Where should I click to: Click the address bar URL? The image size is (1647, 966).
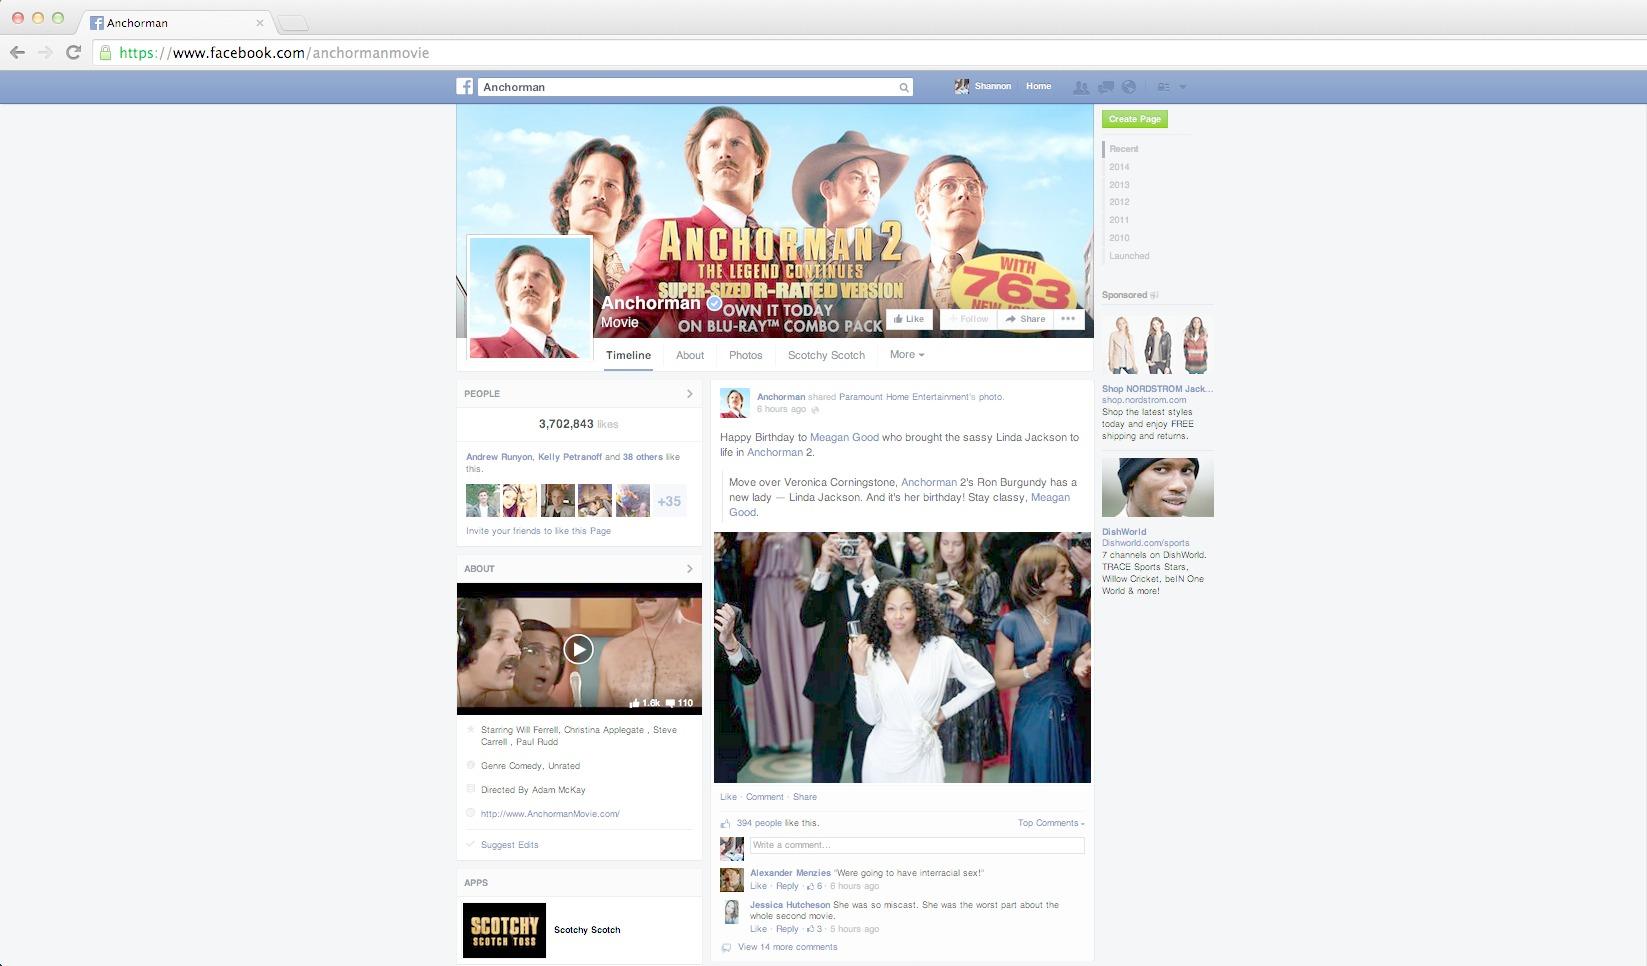pyautogui.click(x=274, y=53)
